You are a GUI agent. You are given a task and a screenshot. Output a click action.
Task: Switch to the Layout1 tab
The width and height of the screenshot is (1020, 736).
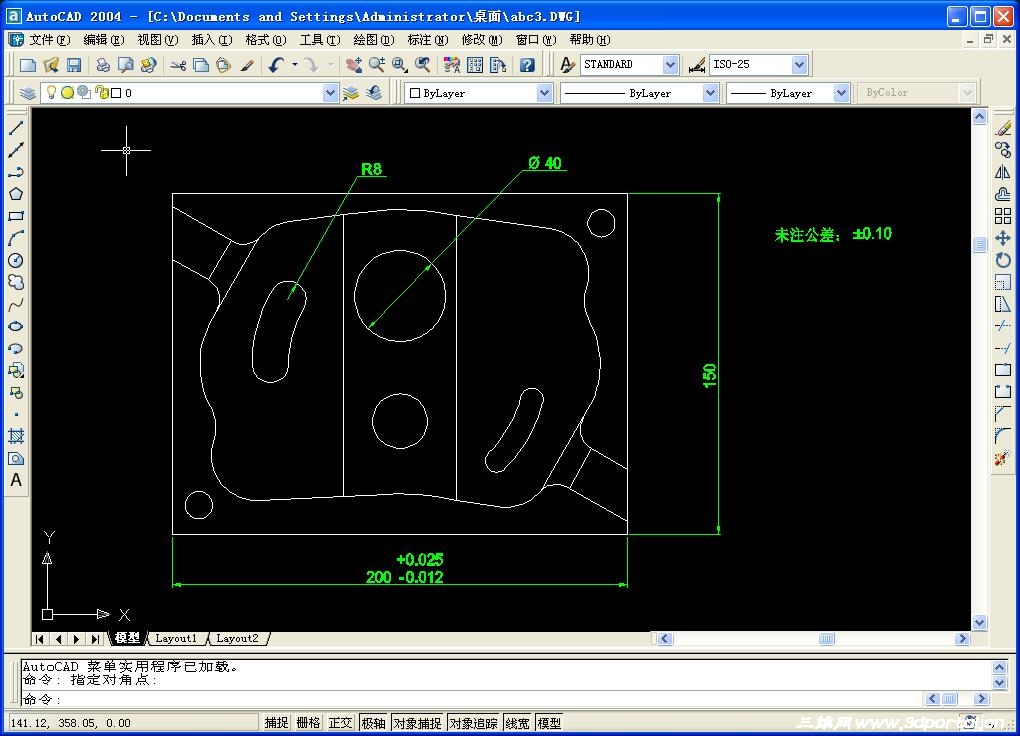(x=176, y=638)
